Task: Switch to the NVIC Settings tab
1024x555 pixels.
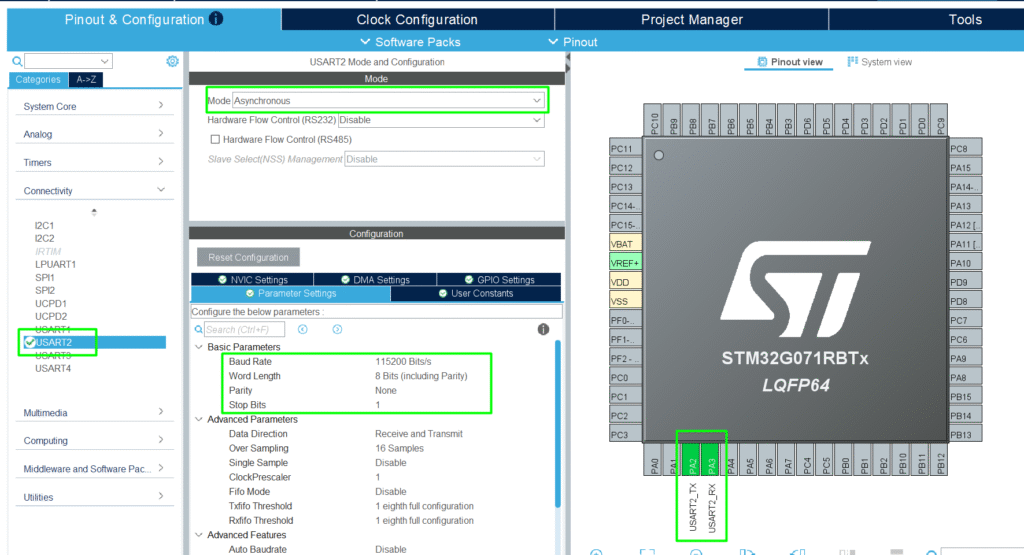Action: tap(251, 280)
